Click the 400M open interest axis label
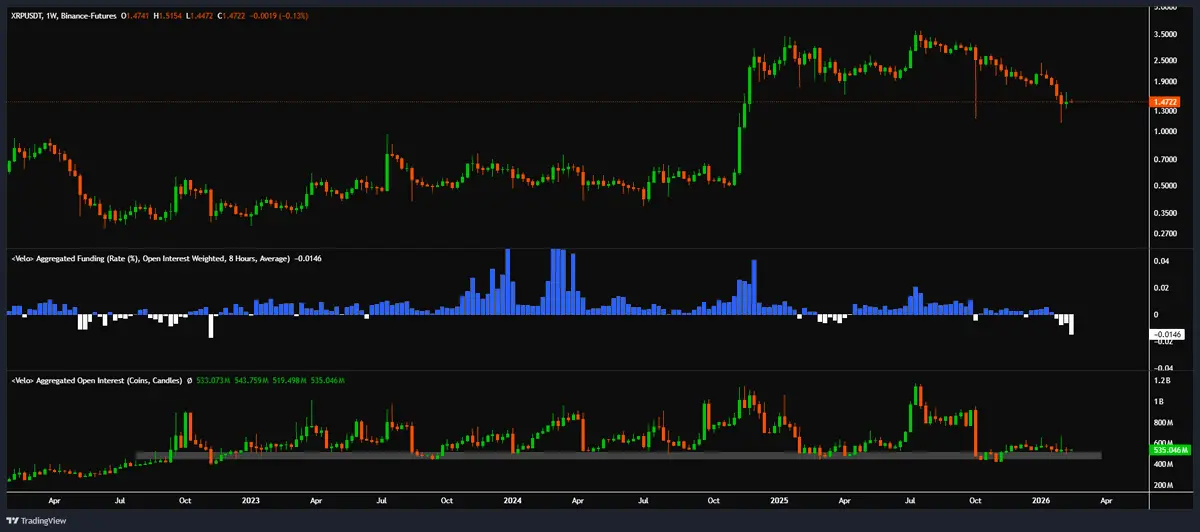The width and height of the screenshot is (1200, 532). click(x=1163, y=464)
